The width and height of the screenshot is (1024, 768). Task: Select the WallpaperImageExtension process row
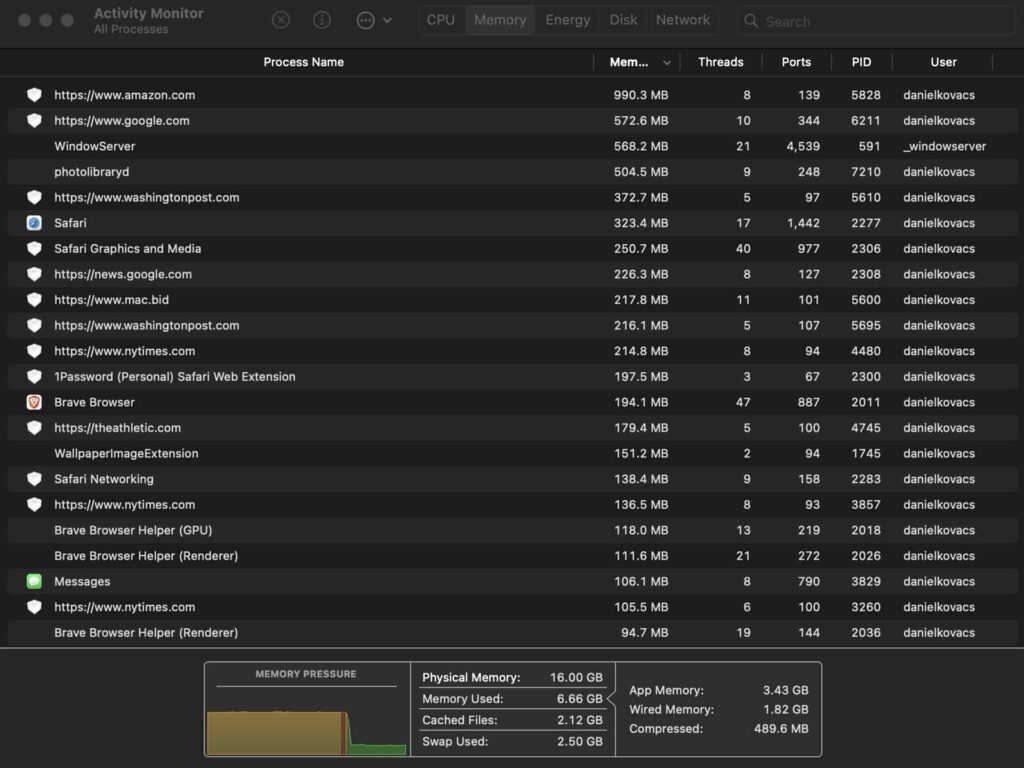[513, 453]
